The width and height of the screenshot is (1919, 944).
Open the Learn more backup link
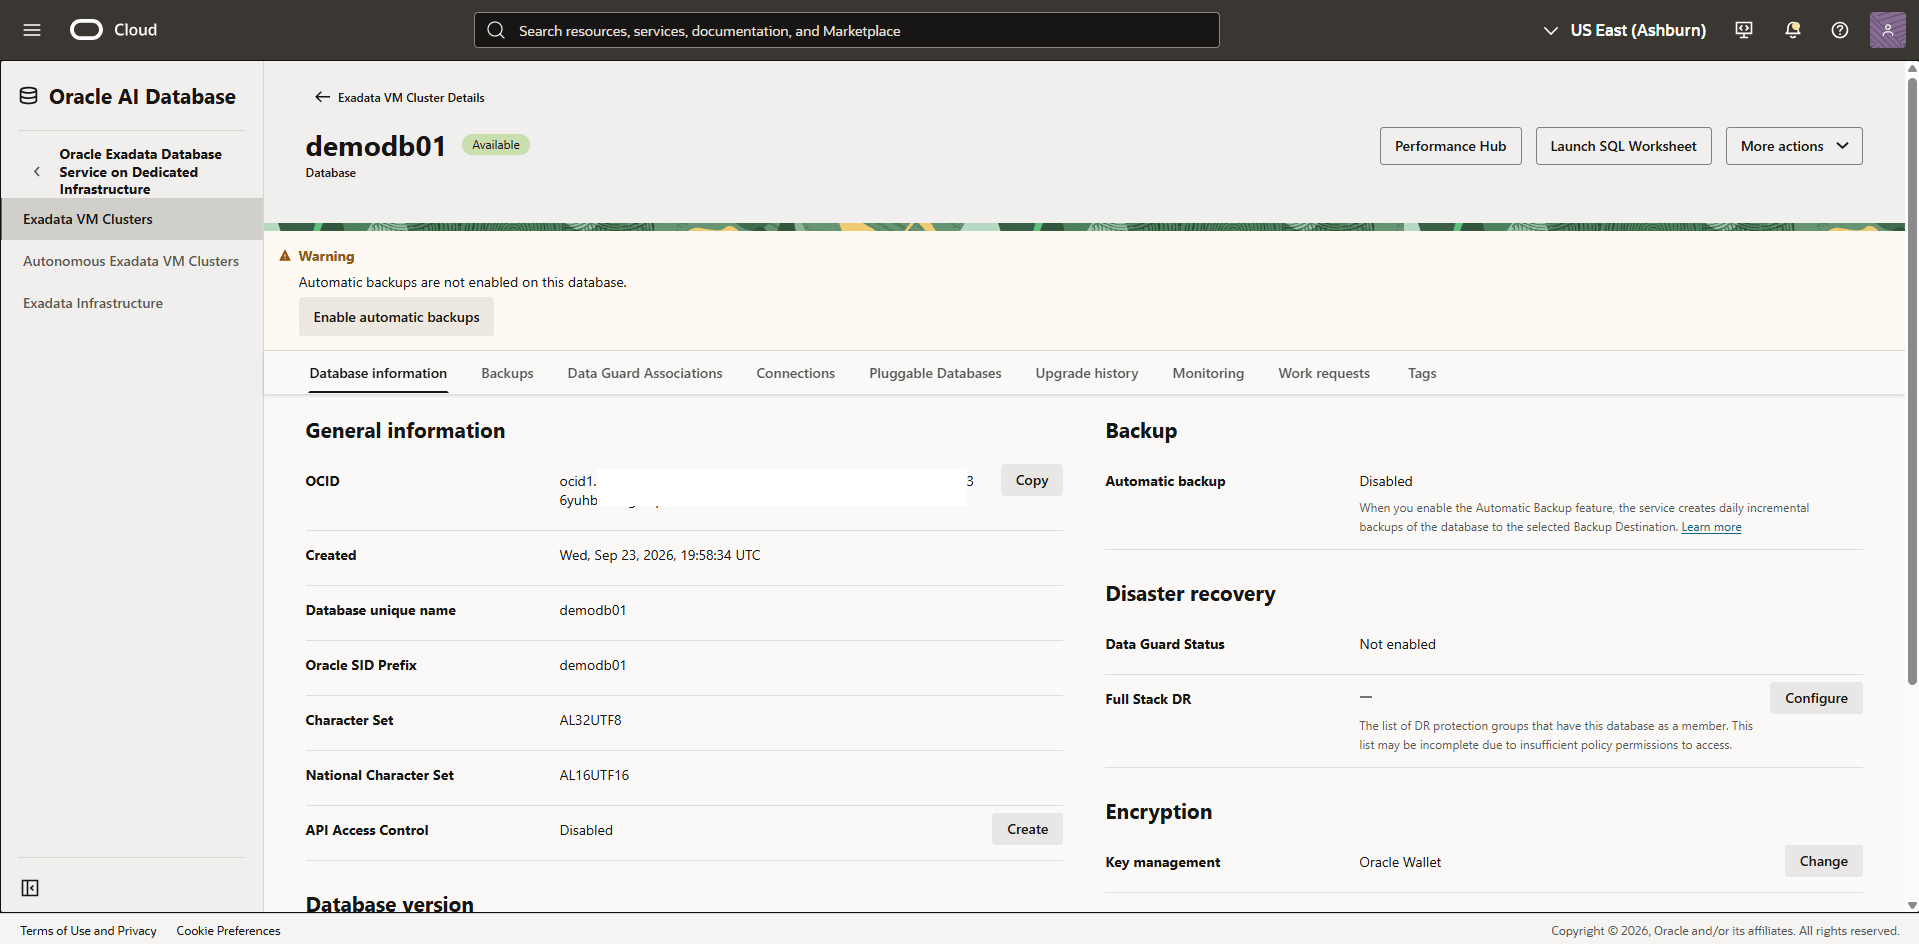pos(1711,527)
